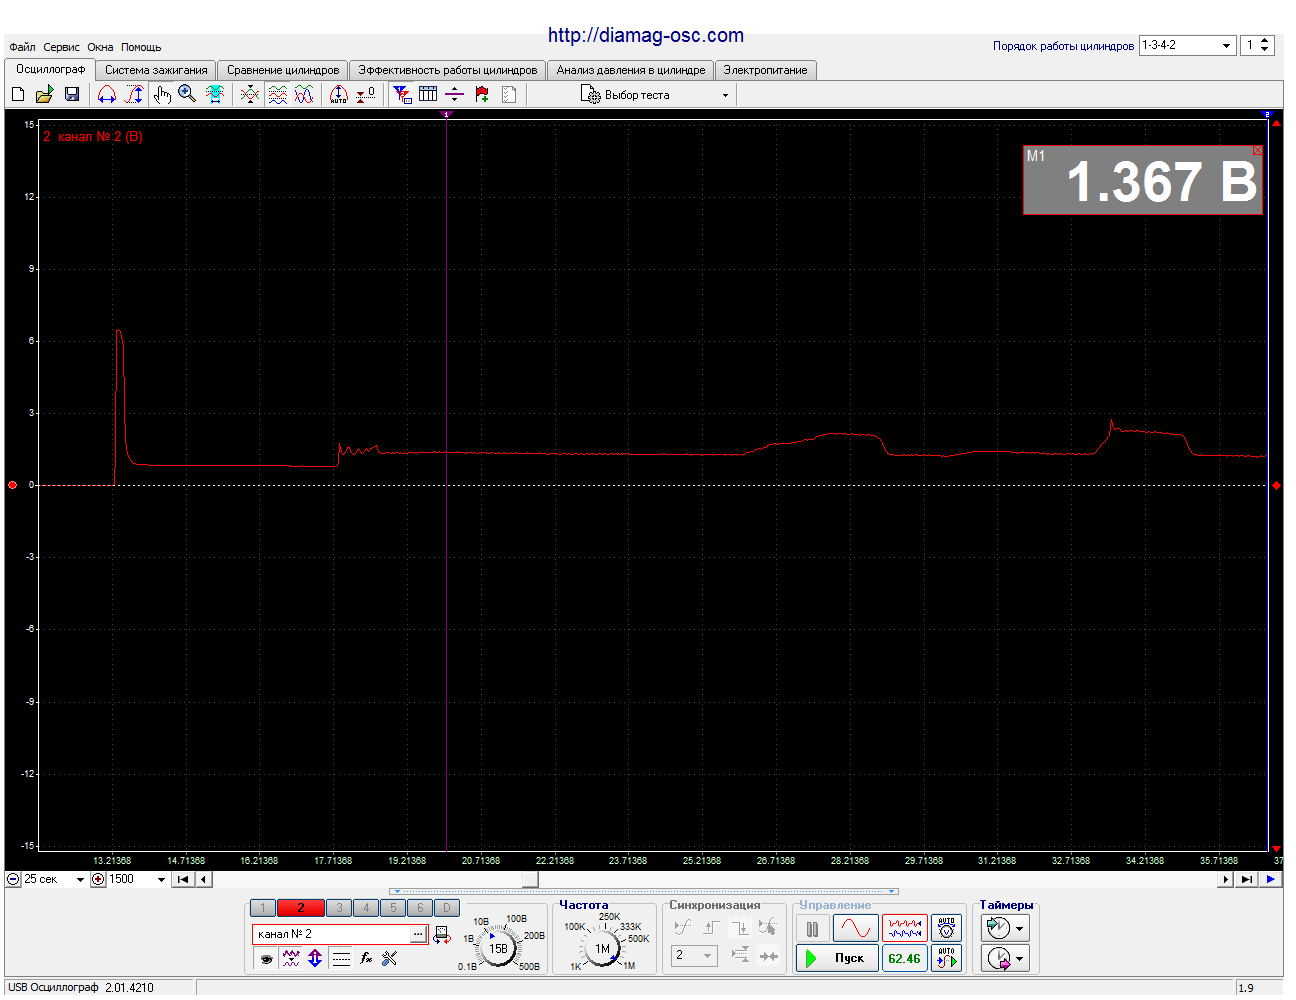Toggle channel 4 button
Viewport: 1296px width, 1000px height.
[x=366, y=908]
